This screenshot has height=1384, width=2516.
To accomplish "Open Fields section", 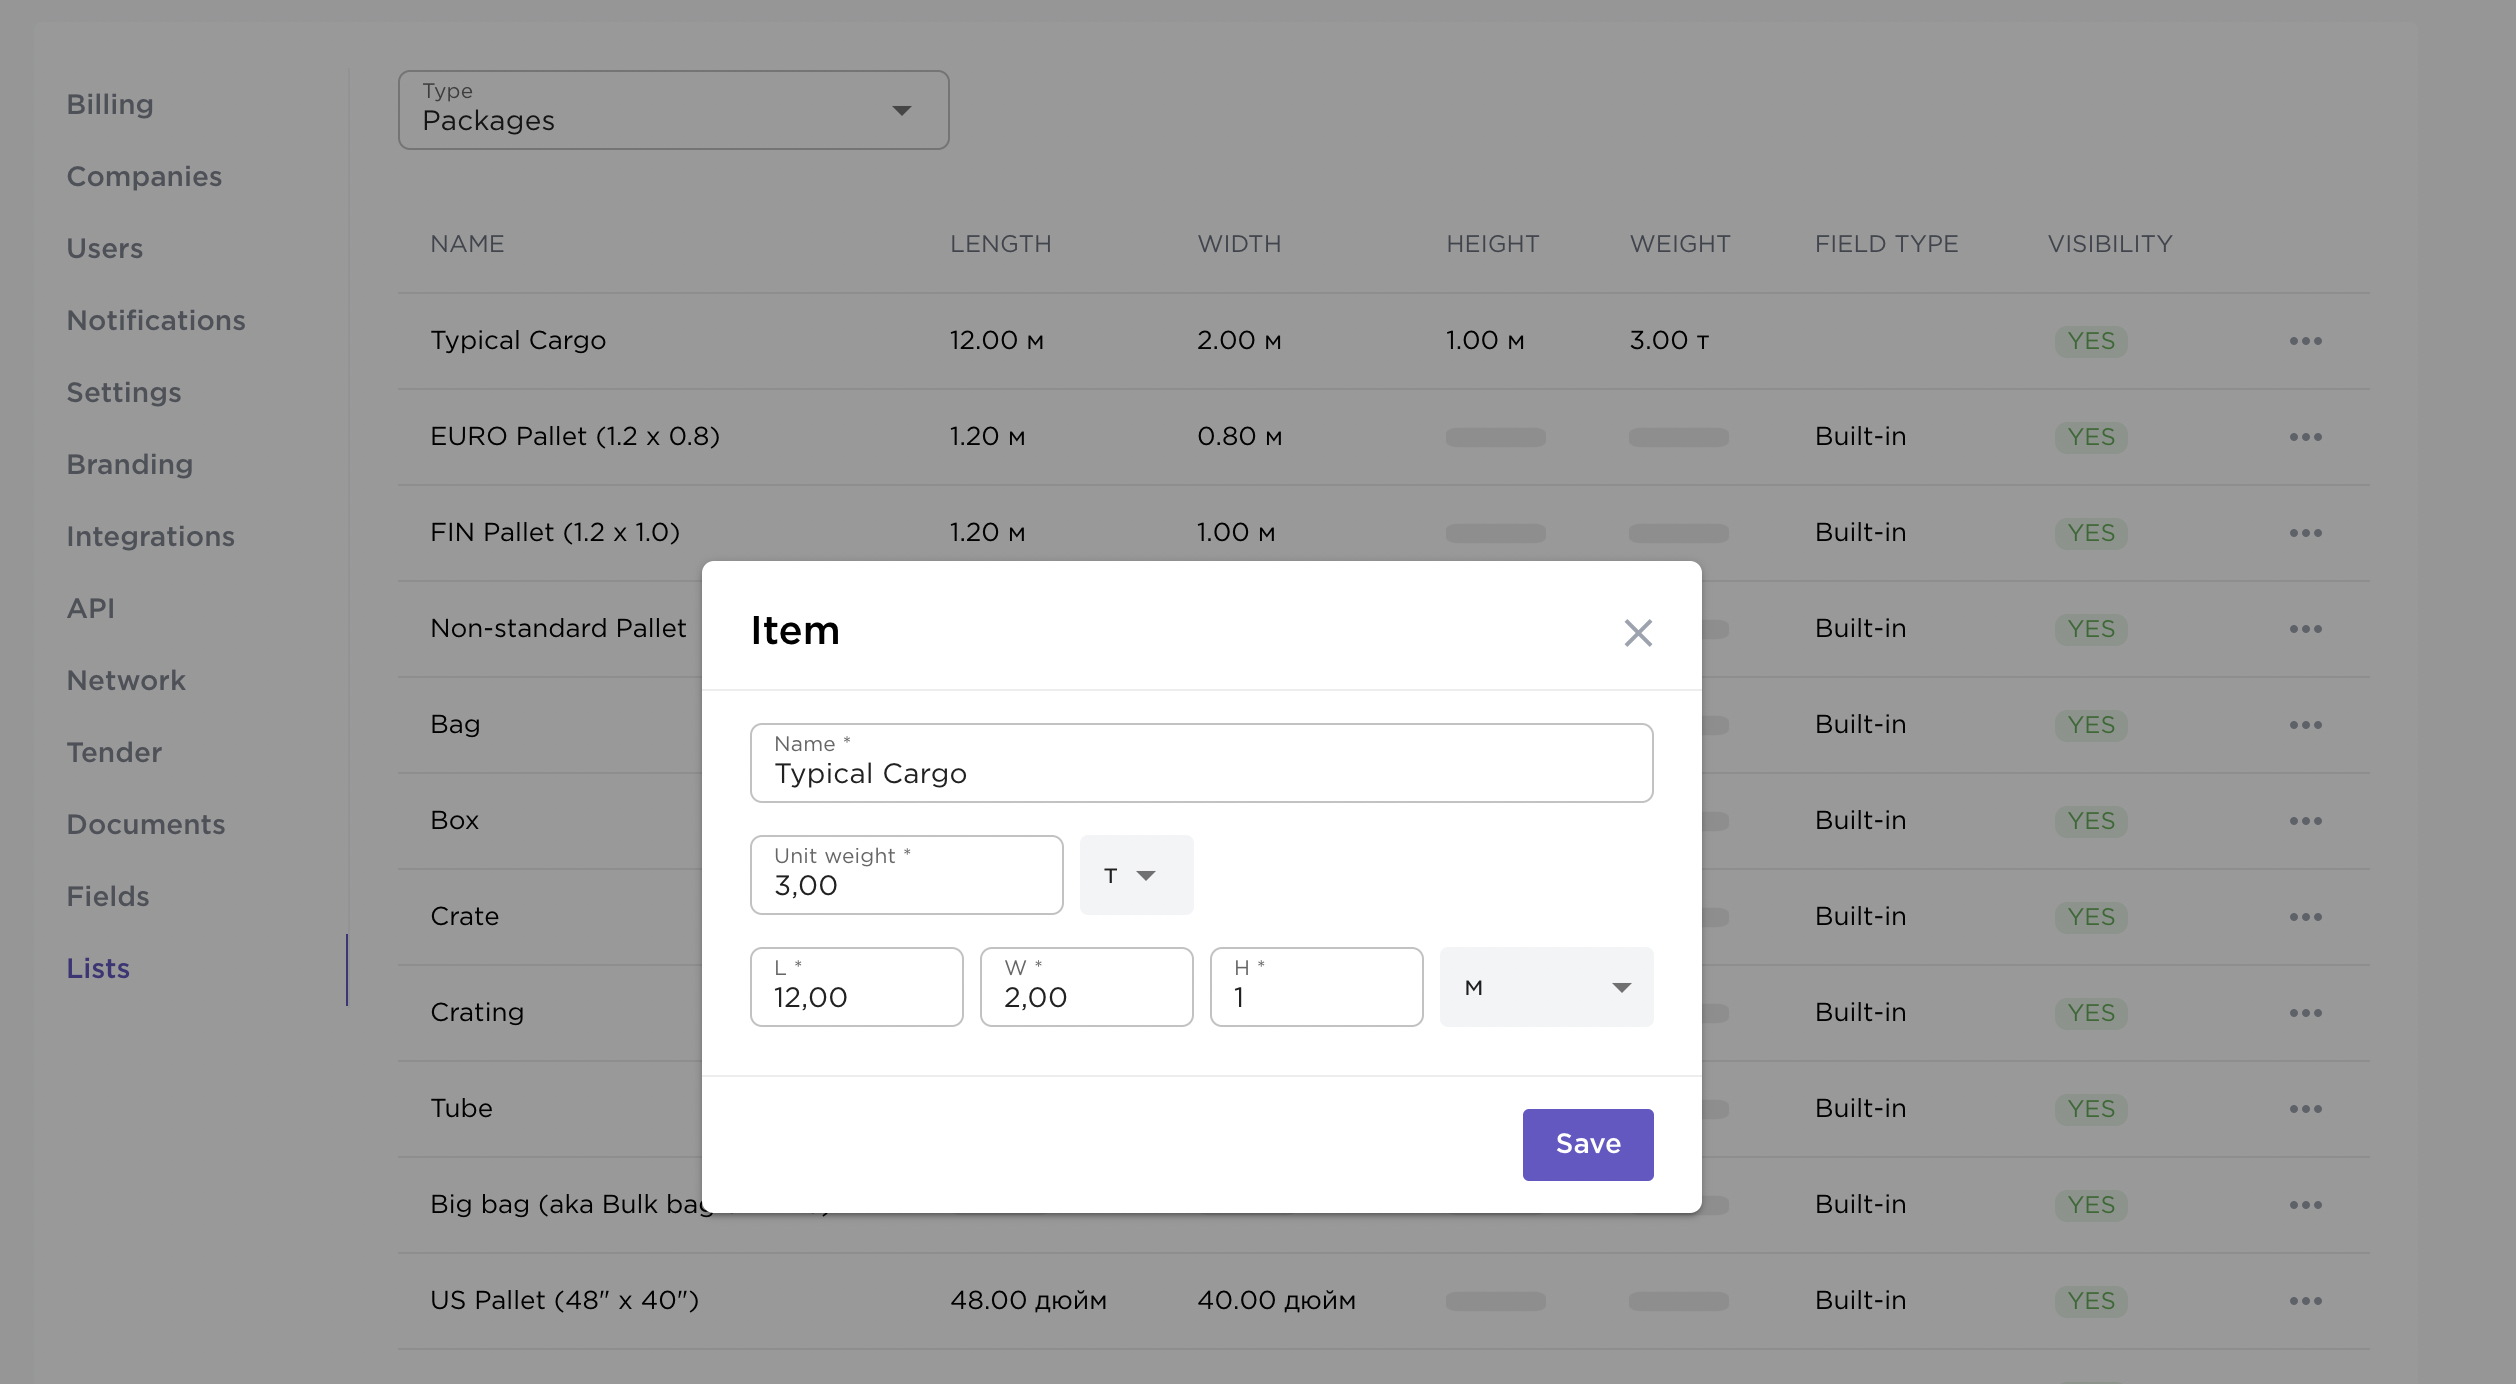I will point(108,896).
